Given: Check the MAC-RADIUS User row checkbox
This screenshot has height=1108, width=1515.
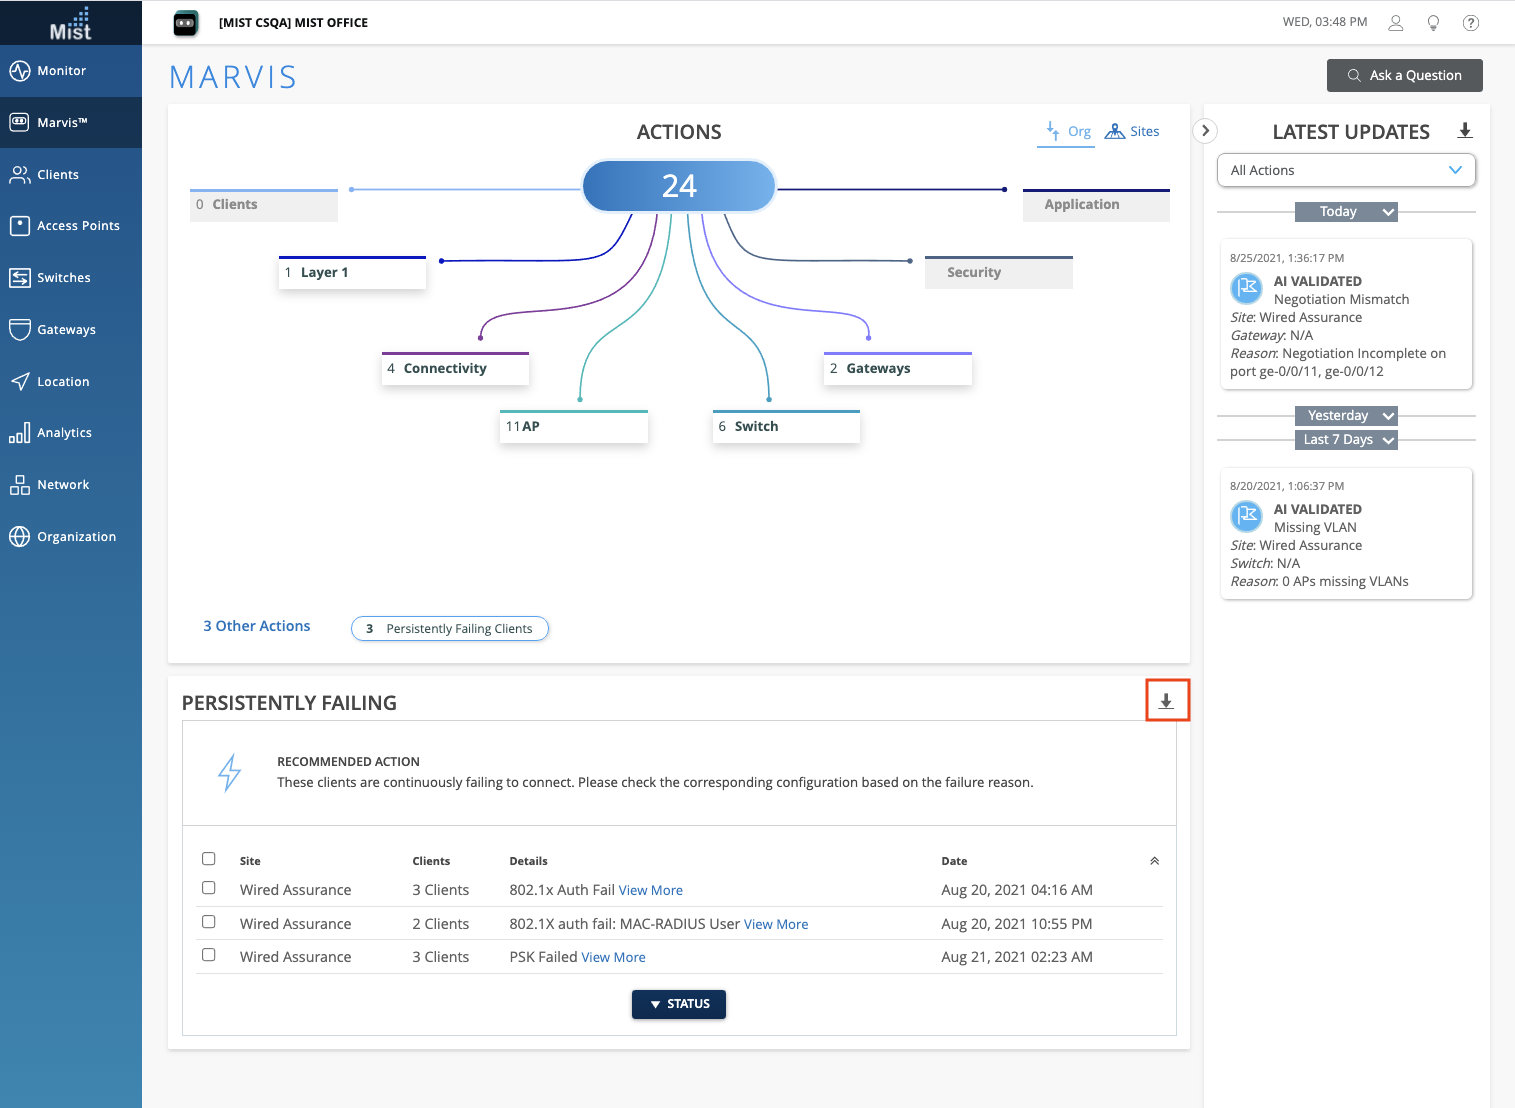Looking at the screenshot, I should coord(209,922).
